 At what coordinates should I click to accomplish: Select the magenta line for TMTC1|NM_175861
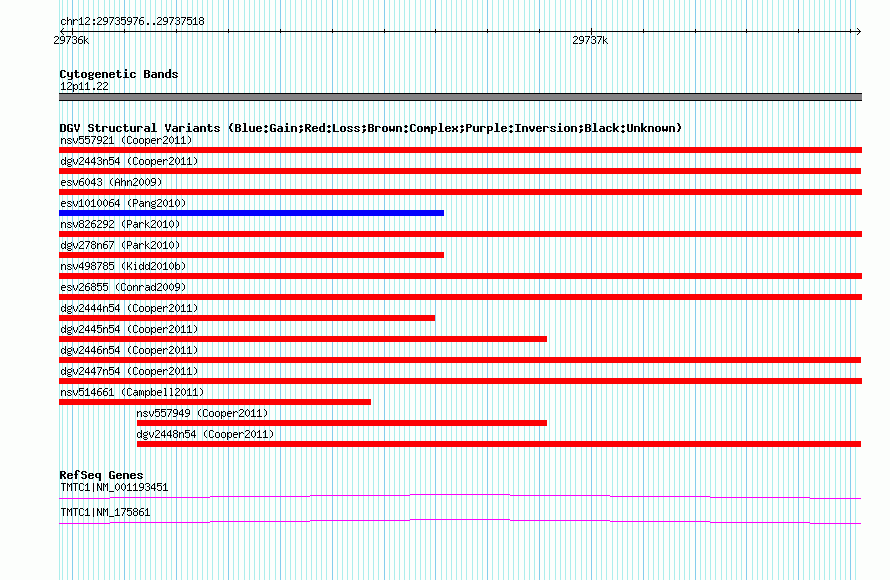point(460,522)
